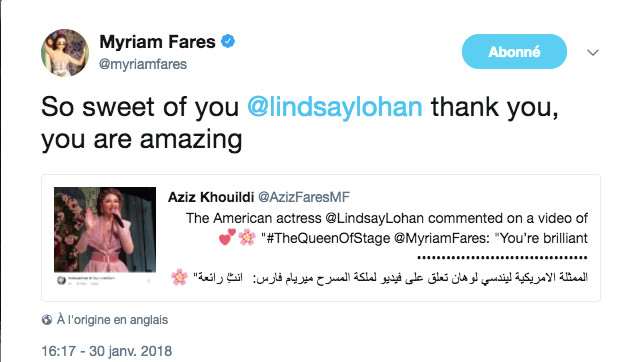The image size is (638, 362).
Task: Open the #TheQueenOfStage hashtag
Action: click(328, 238)
